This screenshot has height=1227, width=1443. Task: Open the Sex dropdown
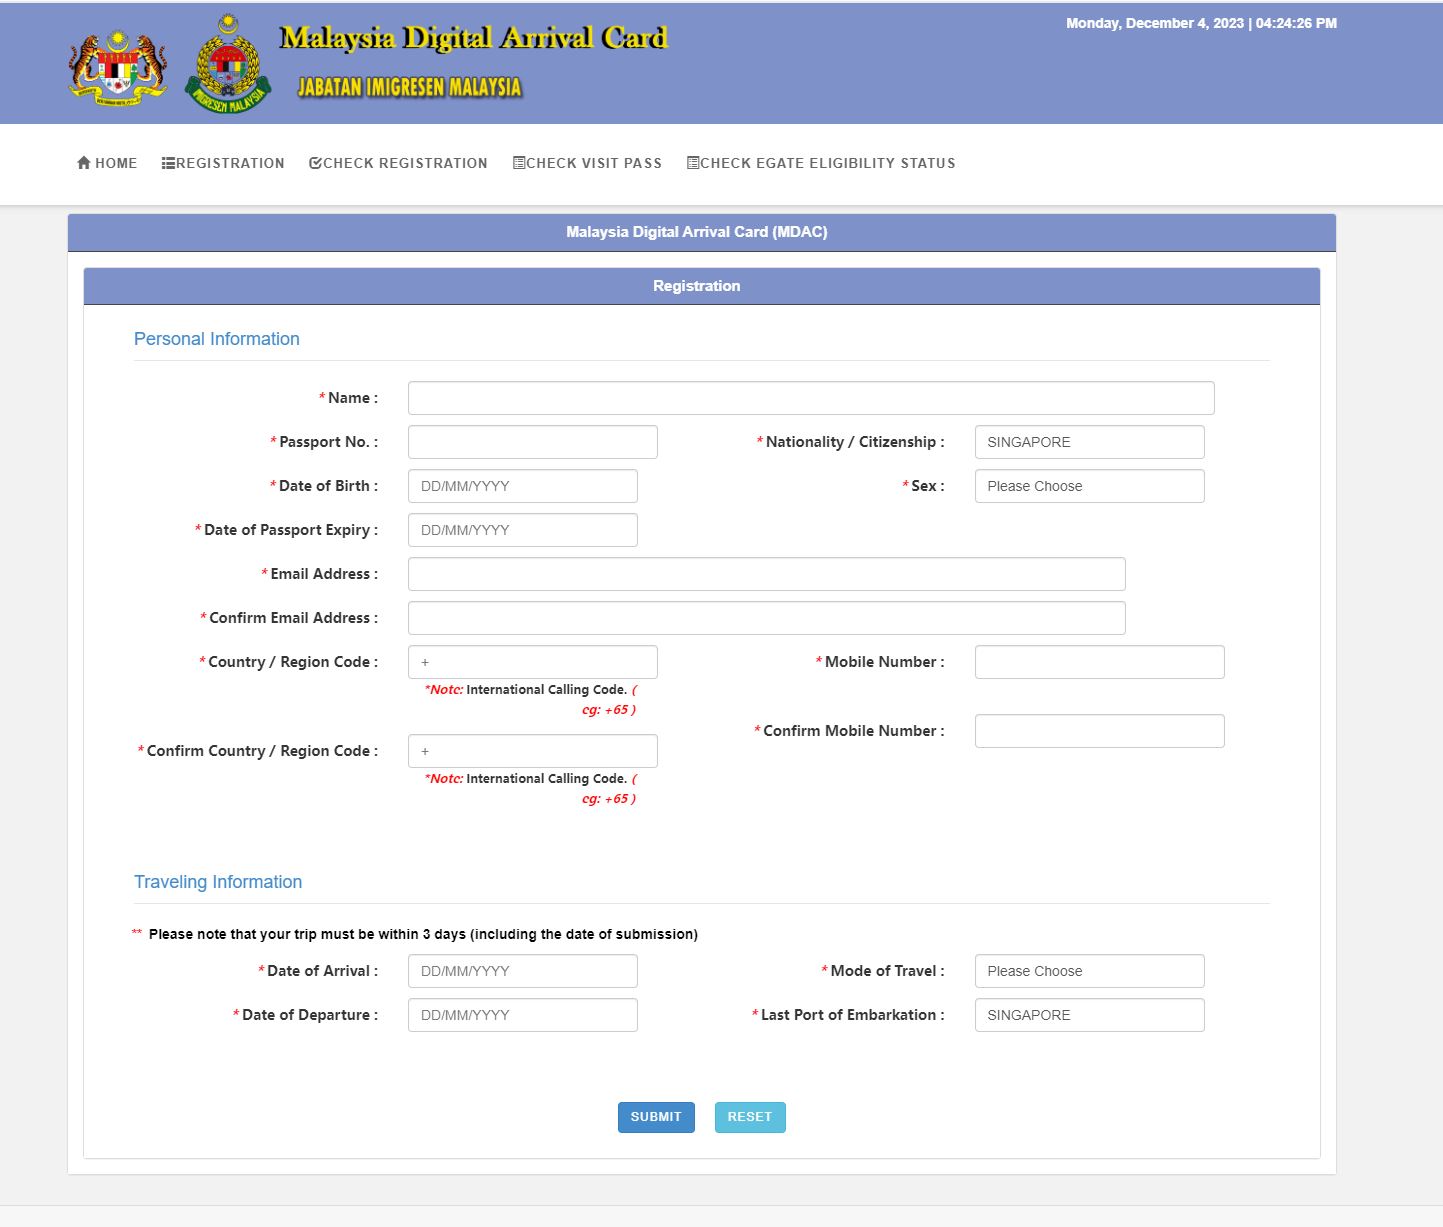(x=1089, y=486)
